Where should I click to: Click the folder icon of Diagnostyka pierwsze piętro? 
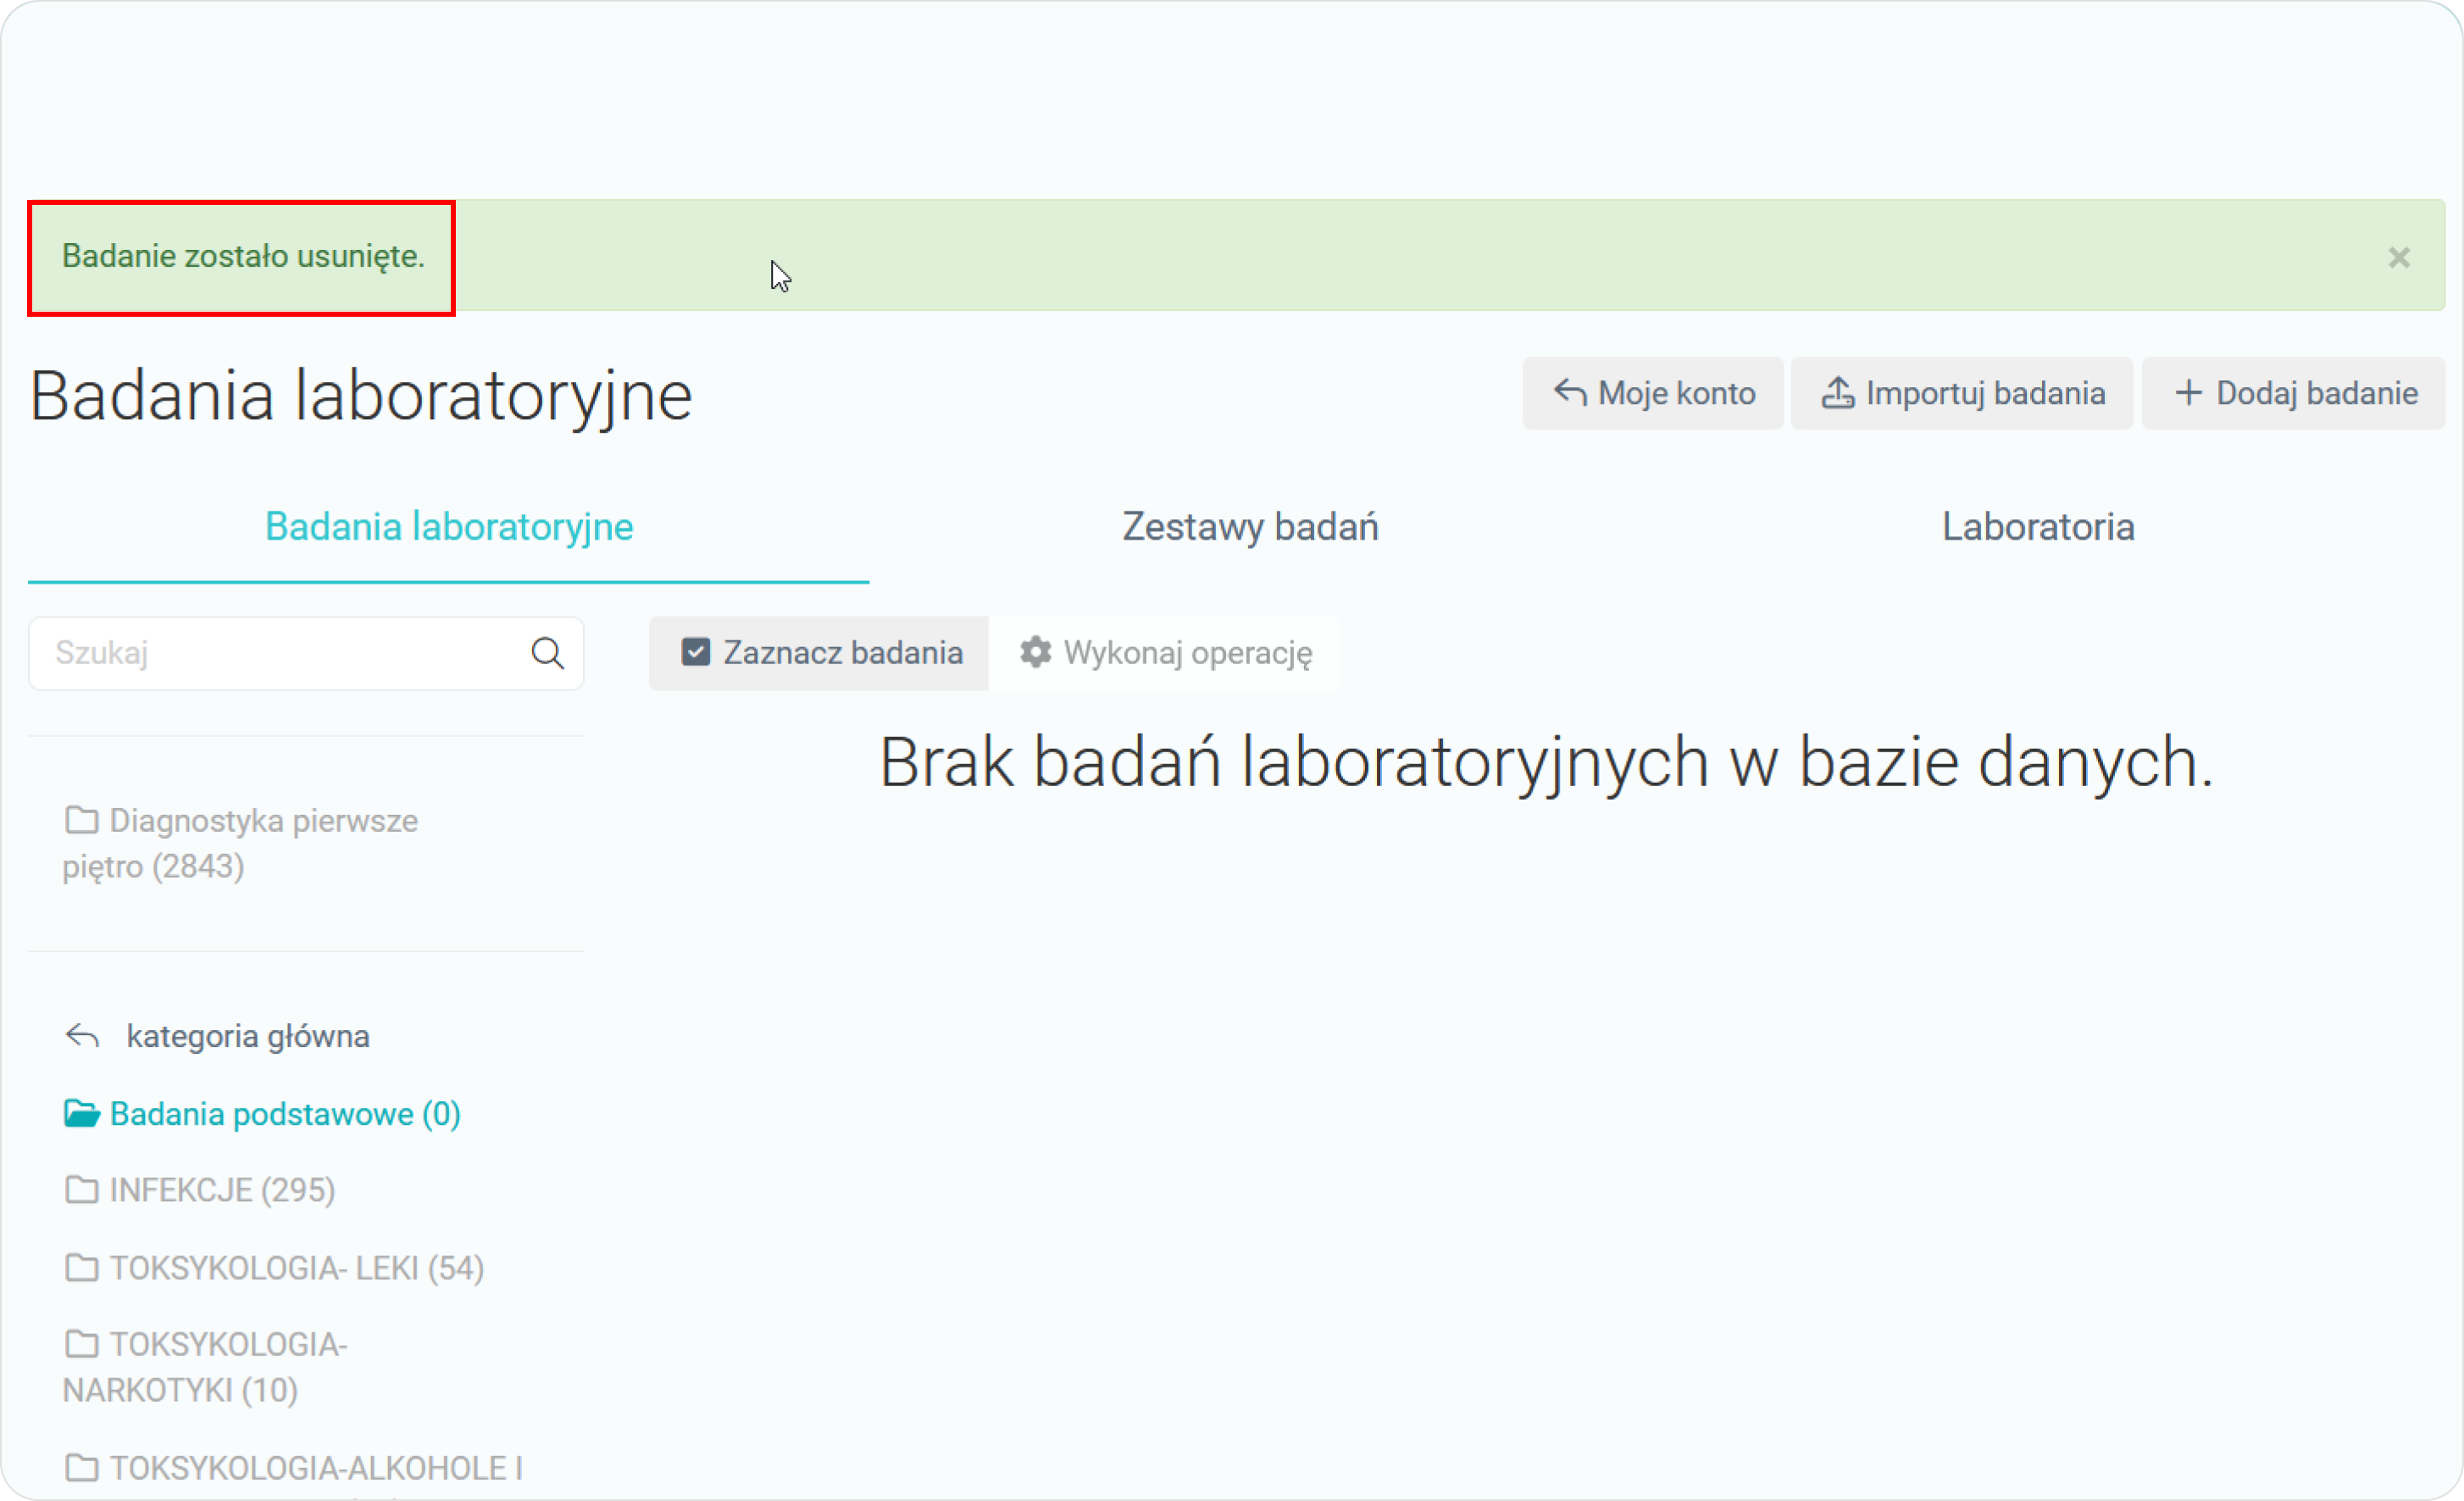[81, 820]
